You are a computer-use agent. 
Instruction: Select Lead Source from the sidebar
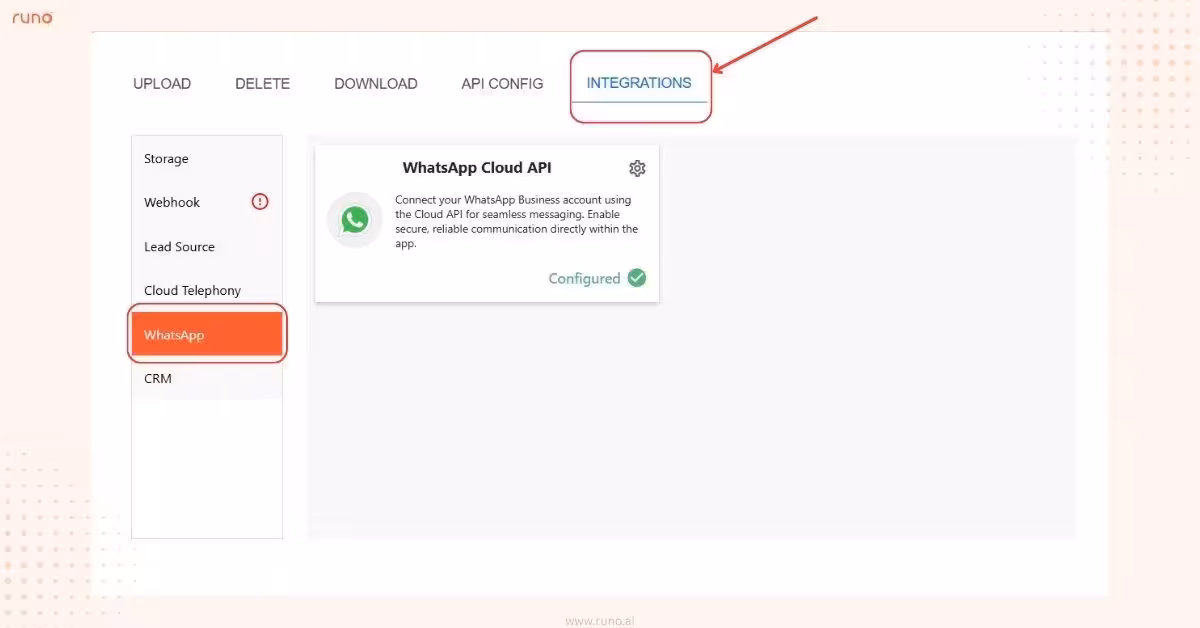179,246
